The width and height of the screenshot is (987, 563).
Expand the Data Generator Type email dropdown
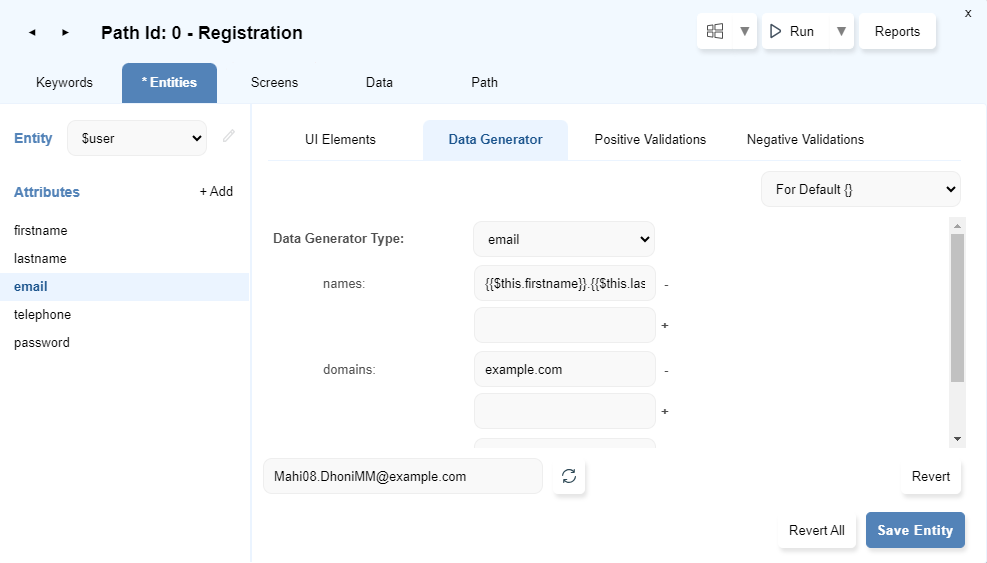564,239
